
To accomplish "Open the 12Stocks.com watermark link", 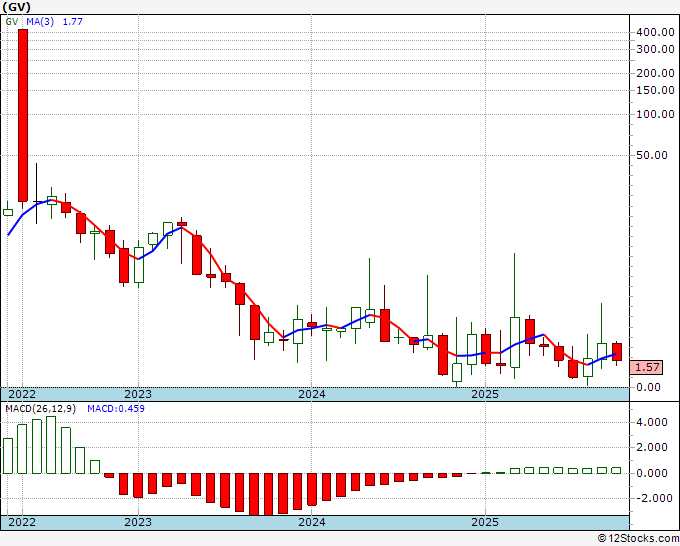I will (635, 538).
